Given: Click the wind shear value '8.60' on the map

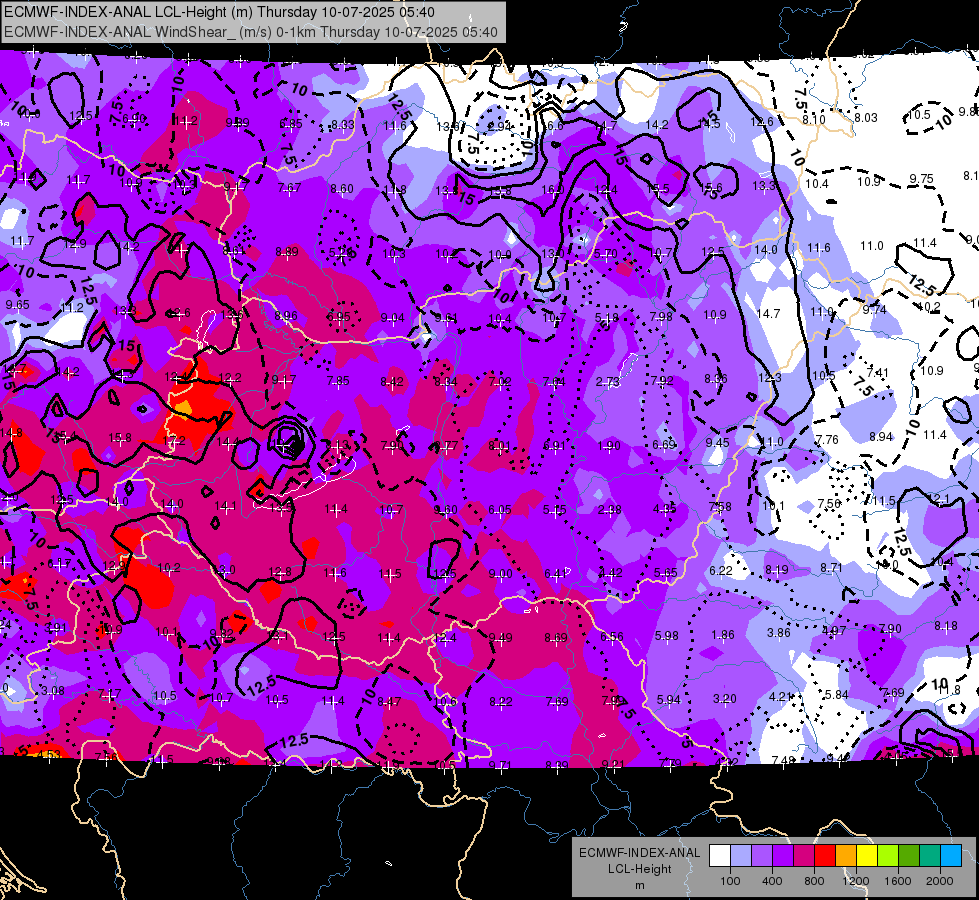Looking at the screenshot, I should pos(342,189).
